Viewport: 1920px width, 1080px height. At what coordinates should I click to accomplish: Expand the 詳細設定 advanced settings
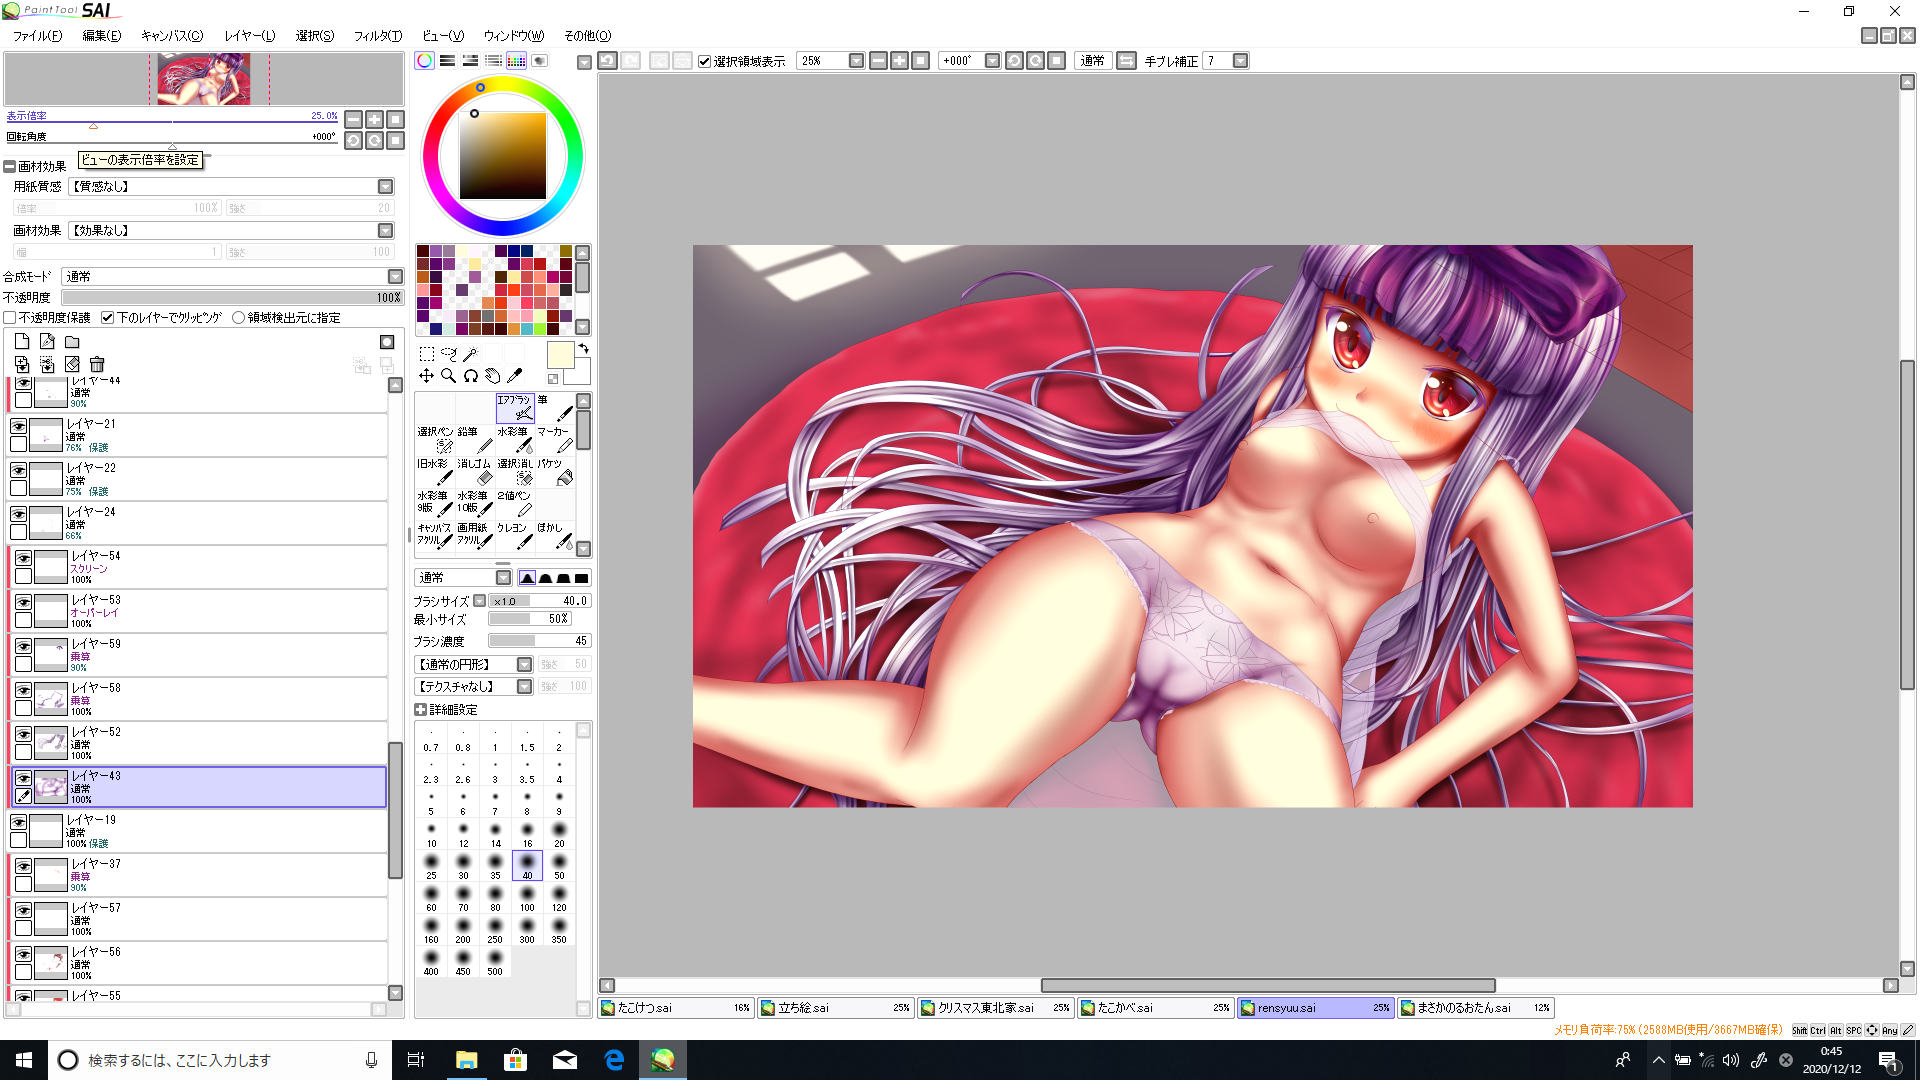pyautogui.click(x=421, y=710)
